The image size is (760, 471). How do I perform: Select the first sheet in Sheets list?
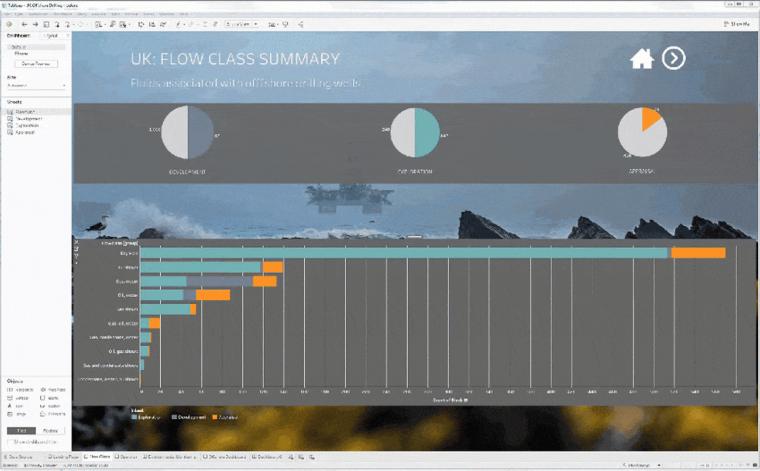coord(36,112)
